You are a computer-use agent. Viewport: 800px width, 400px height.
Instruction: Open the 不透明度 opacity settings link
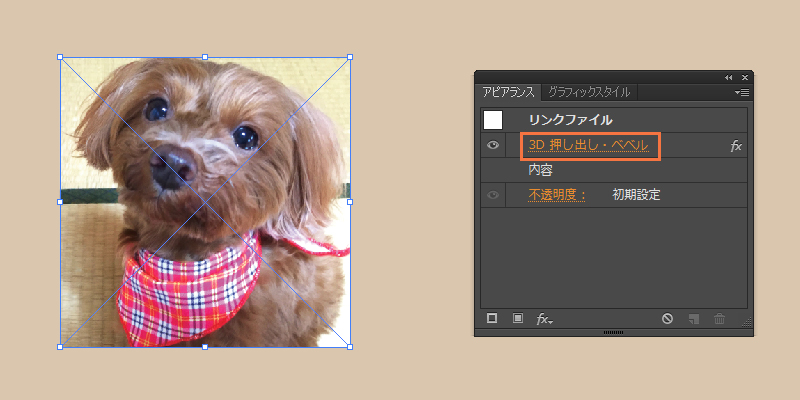557,195
